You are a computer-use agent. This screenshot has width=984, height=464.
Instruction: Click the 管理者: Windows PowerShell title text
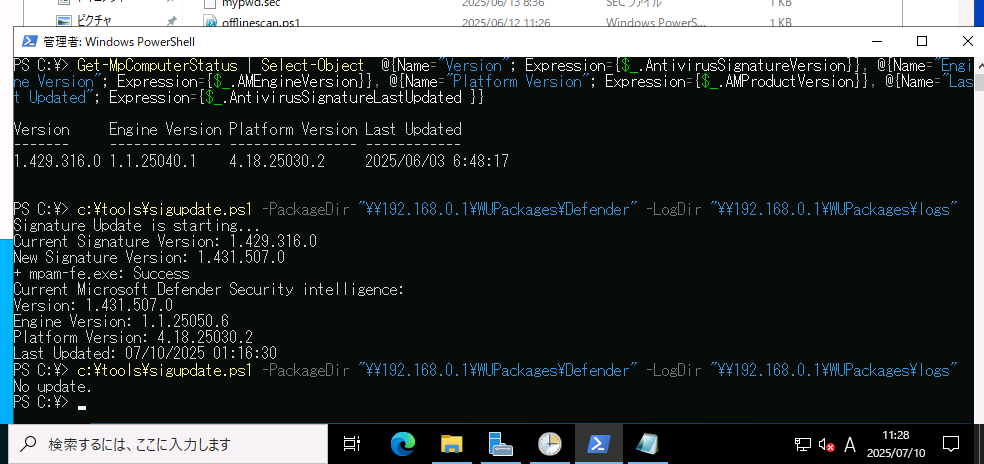[119, 42]
